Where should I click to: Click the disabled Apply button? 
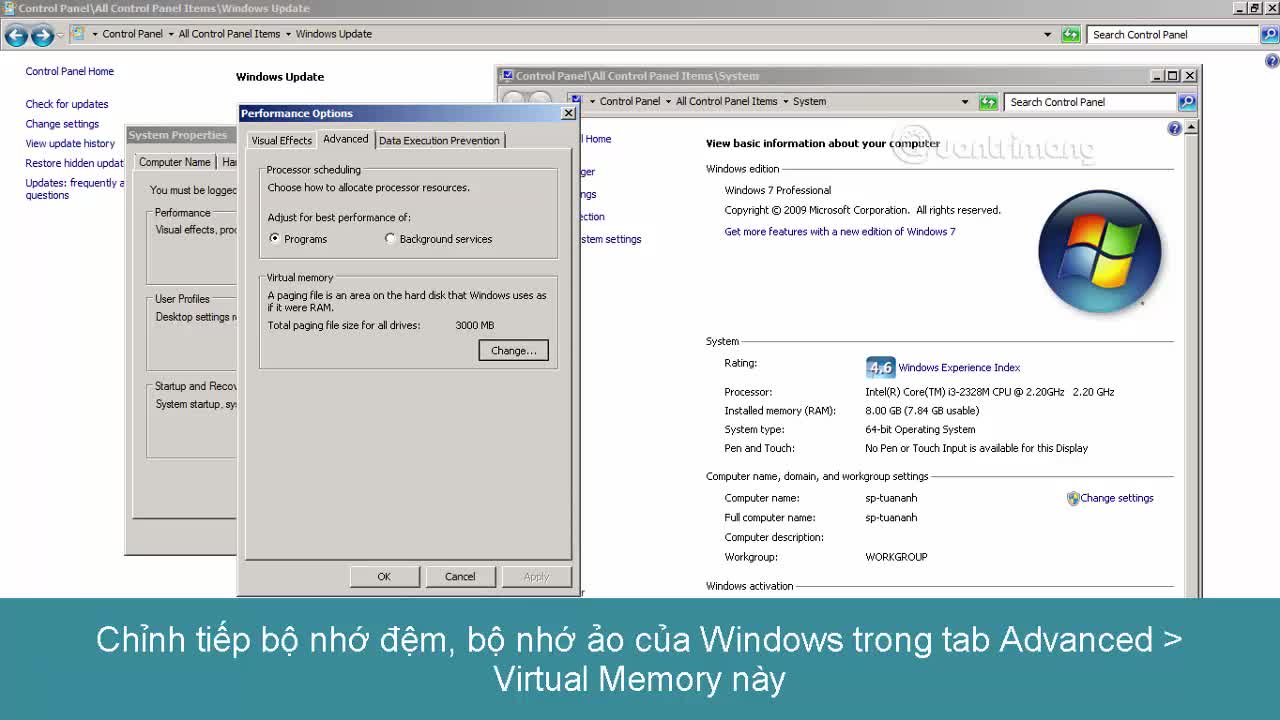pyautogui.click(x=536, y=577)
